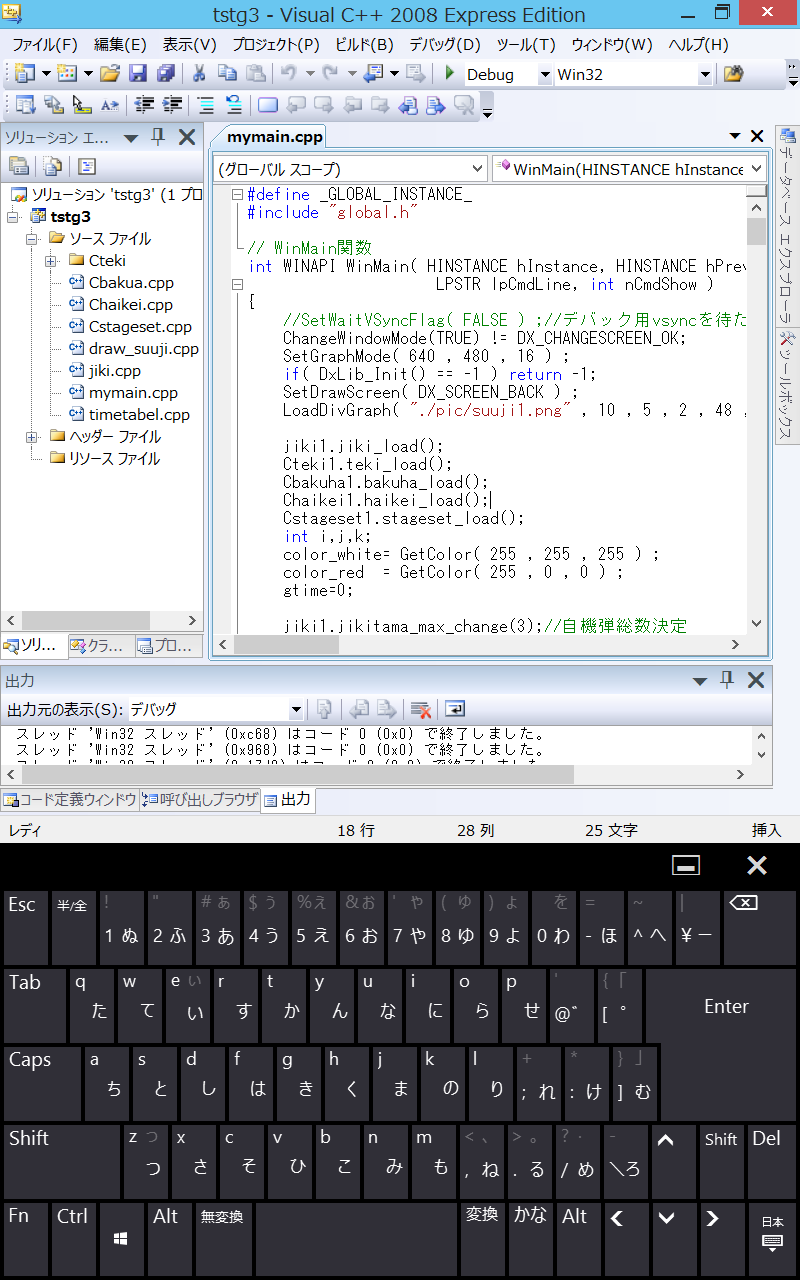Collapse the #define outlining region
The width and height of the screenshot is (800, 1280).
(237, 195)
